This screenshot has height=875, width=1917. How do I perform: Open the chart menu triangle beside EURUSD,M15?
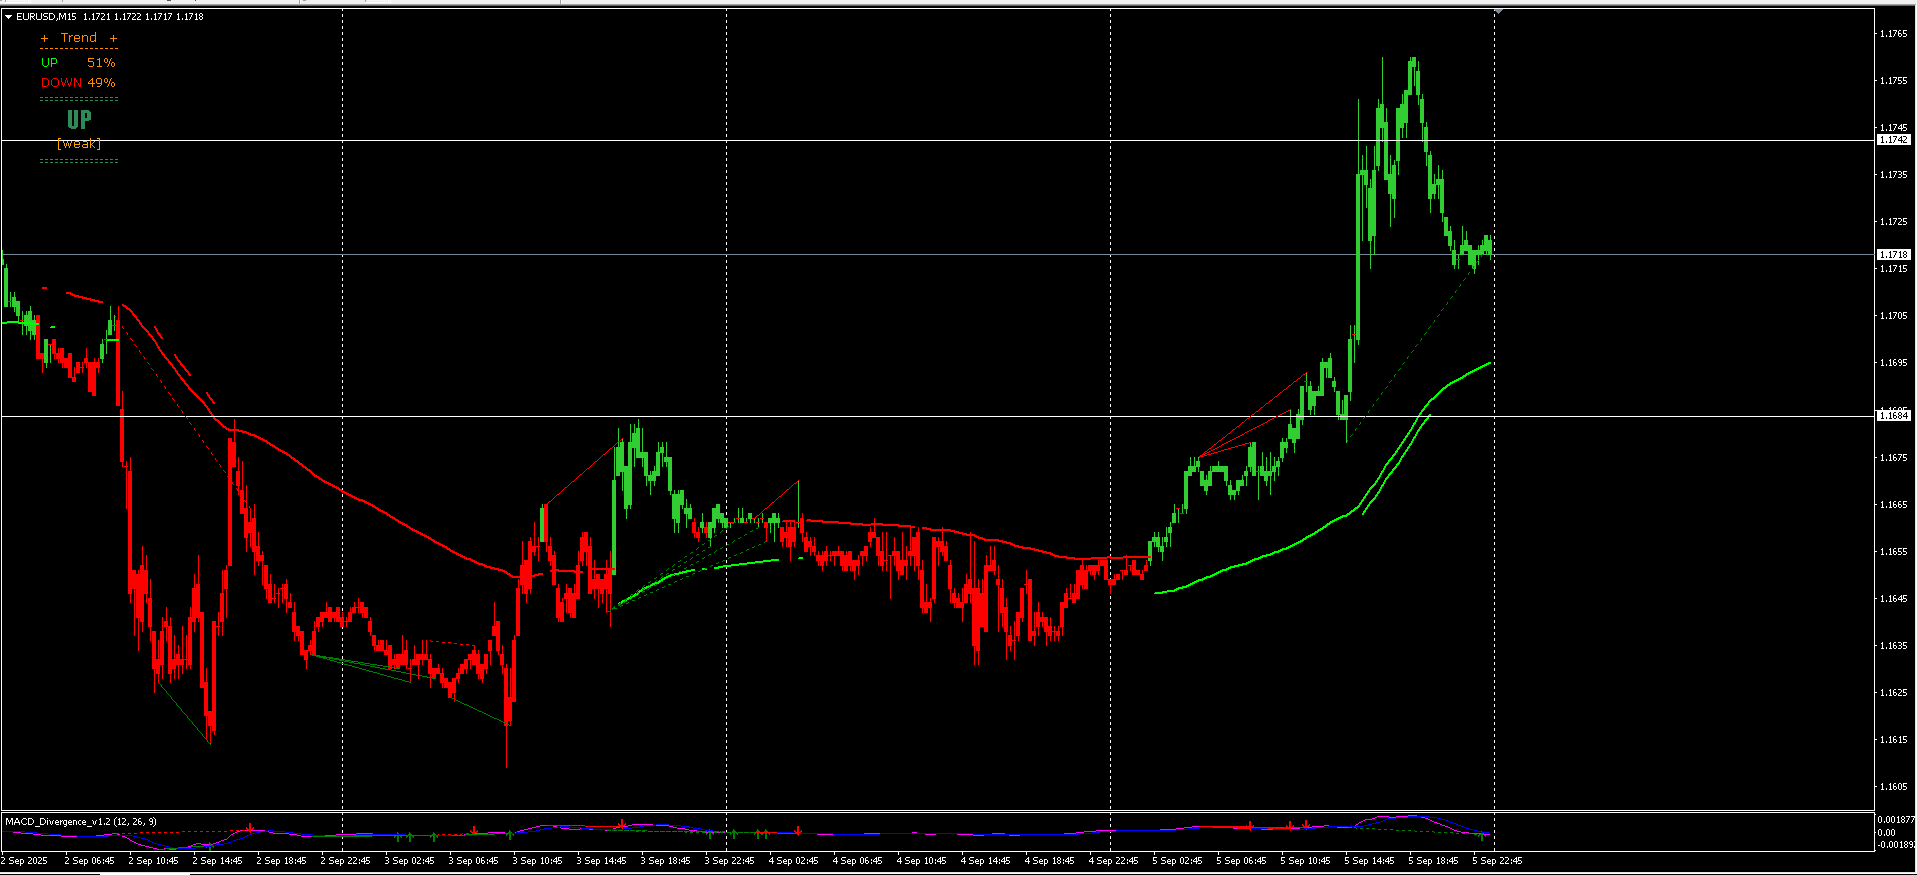coord(9,17)
